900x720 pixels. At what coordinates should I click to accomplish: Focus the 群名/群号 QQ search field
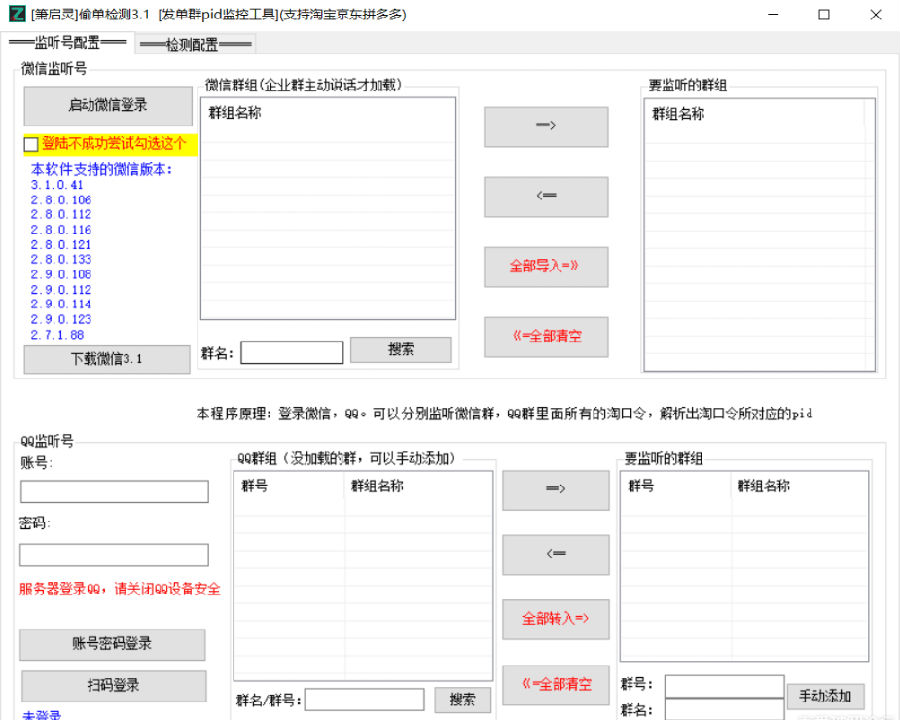point(364,700)
